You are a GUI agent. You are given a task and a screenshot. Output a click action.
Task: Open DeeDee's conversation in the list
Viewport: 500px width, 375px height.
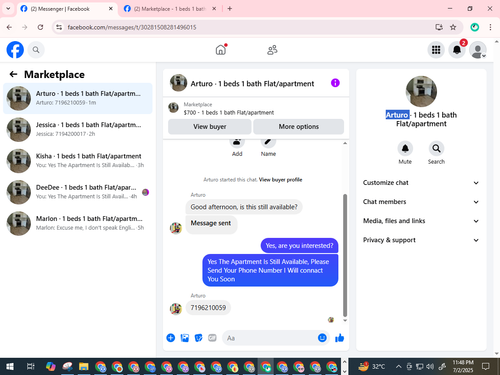pos(78,192)
